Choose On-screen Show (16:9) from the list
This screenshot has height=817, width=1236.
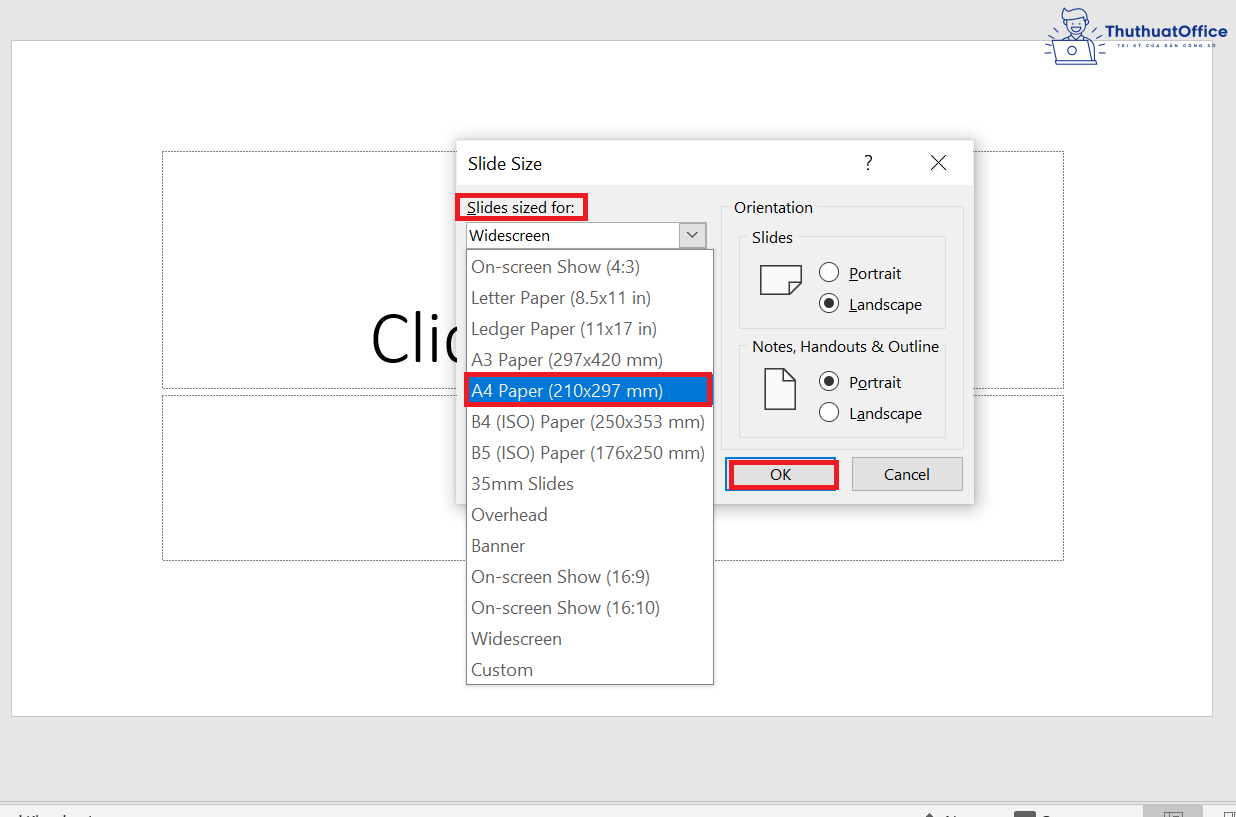coord(560,576)
